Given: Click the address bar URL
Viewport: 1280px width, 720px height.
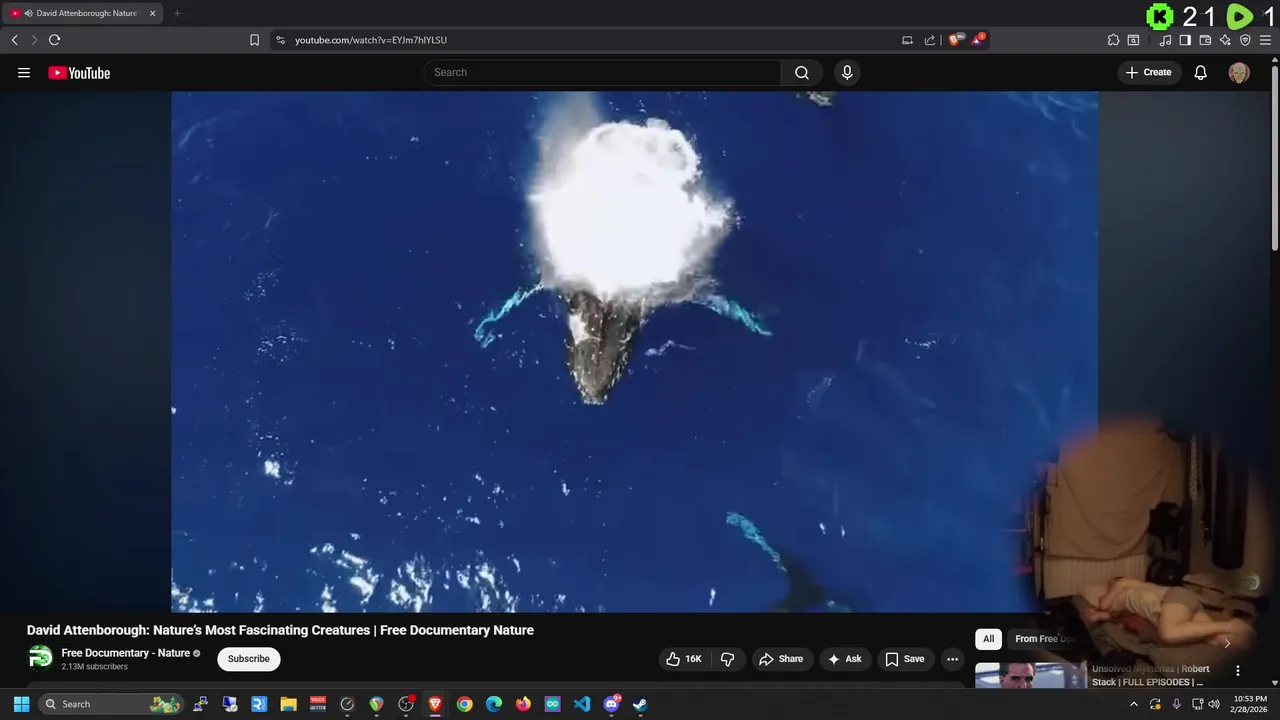Looking at the screenshot, I should click(x=371, y=40).
